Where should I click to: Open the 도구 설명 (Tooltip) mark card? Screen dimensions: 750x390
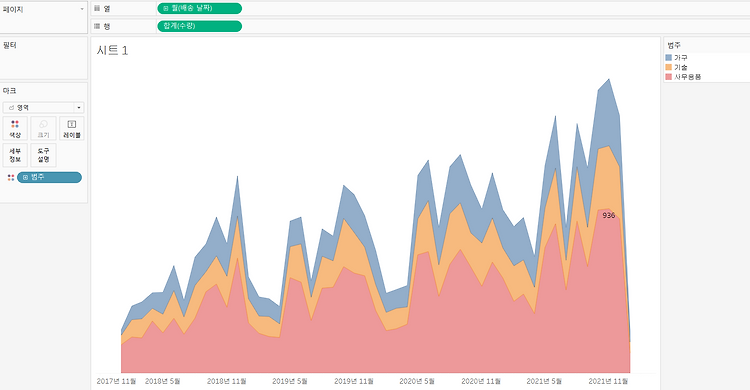coord(43,155)
